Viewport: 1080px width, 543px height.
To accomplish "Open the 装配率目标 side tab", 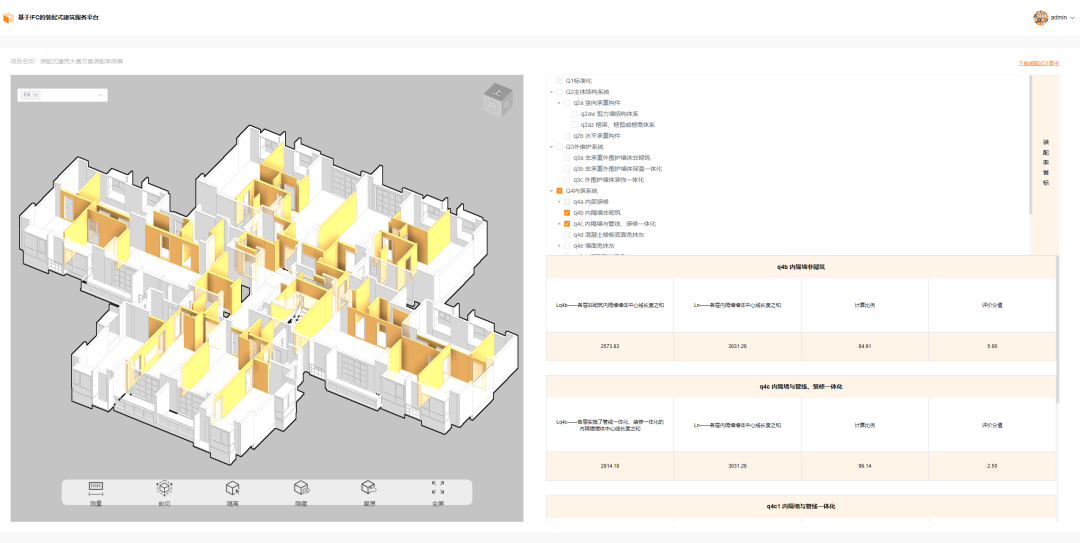I will tap(1046, 162).
